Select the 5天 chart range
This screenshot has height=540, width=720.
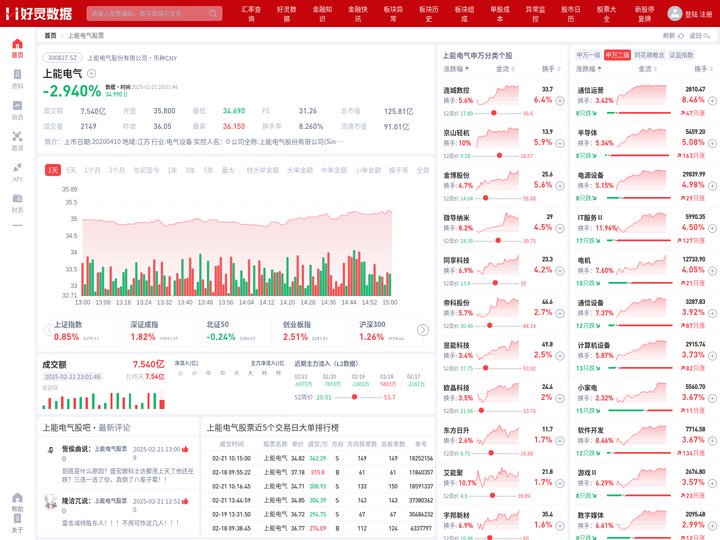coord(71,170)
